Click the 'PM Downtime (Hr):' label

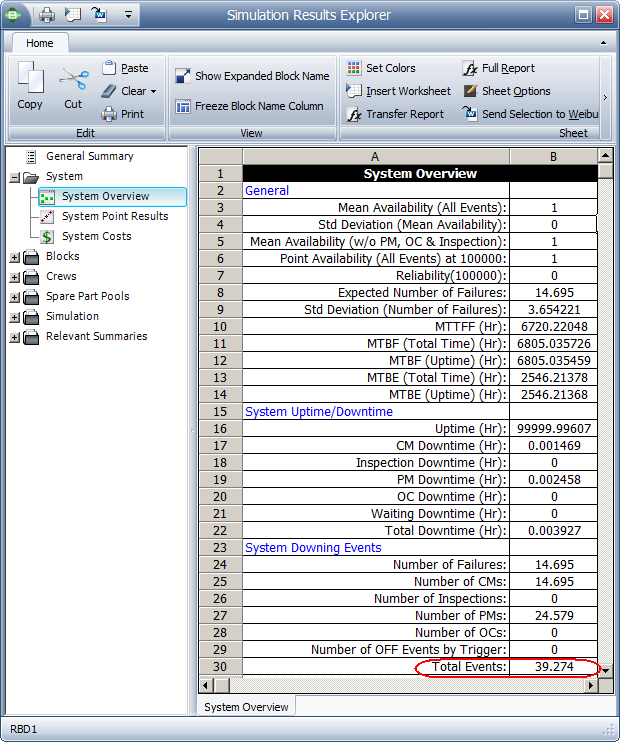point(452,480)
